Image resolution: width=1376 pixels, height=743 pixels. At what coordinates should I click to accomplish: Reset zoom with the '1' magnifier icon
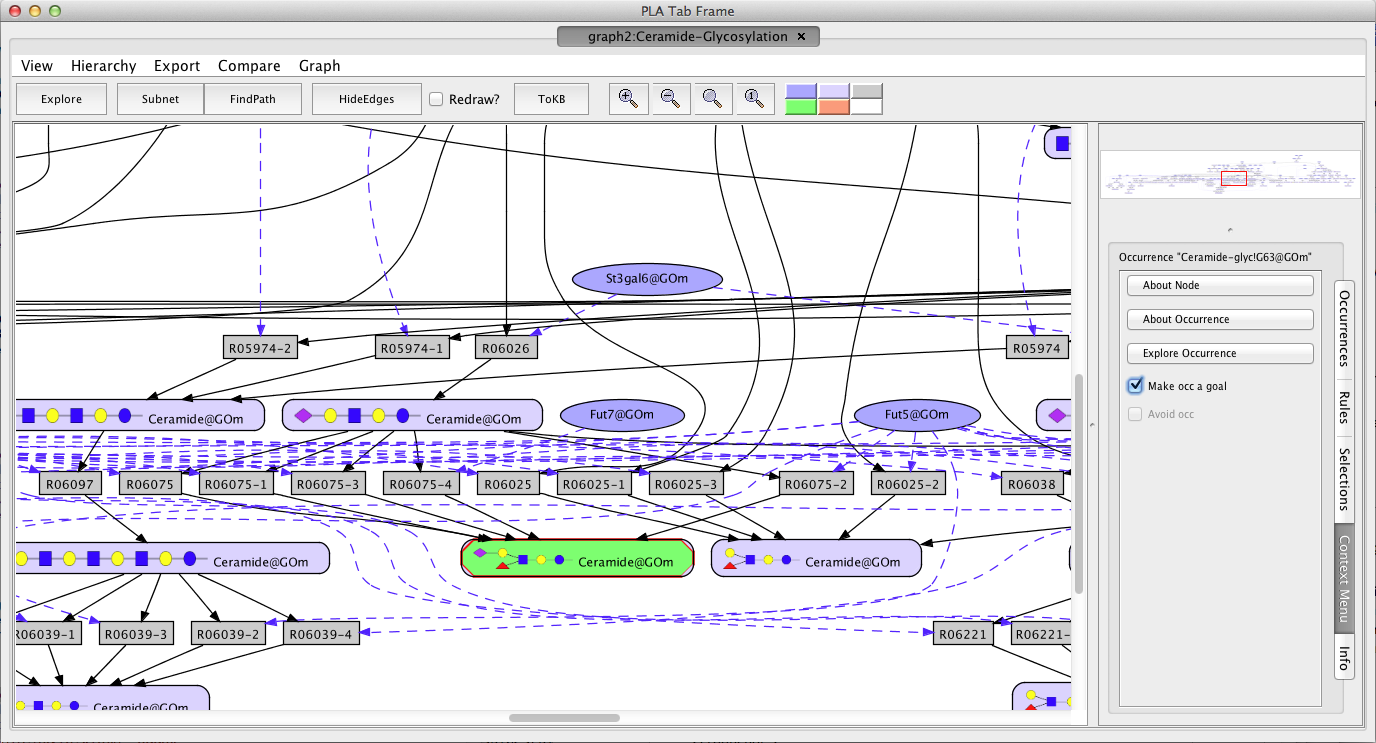pyautogui.click(x=755, y=98)
